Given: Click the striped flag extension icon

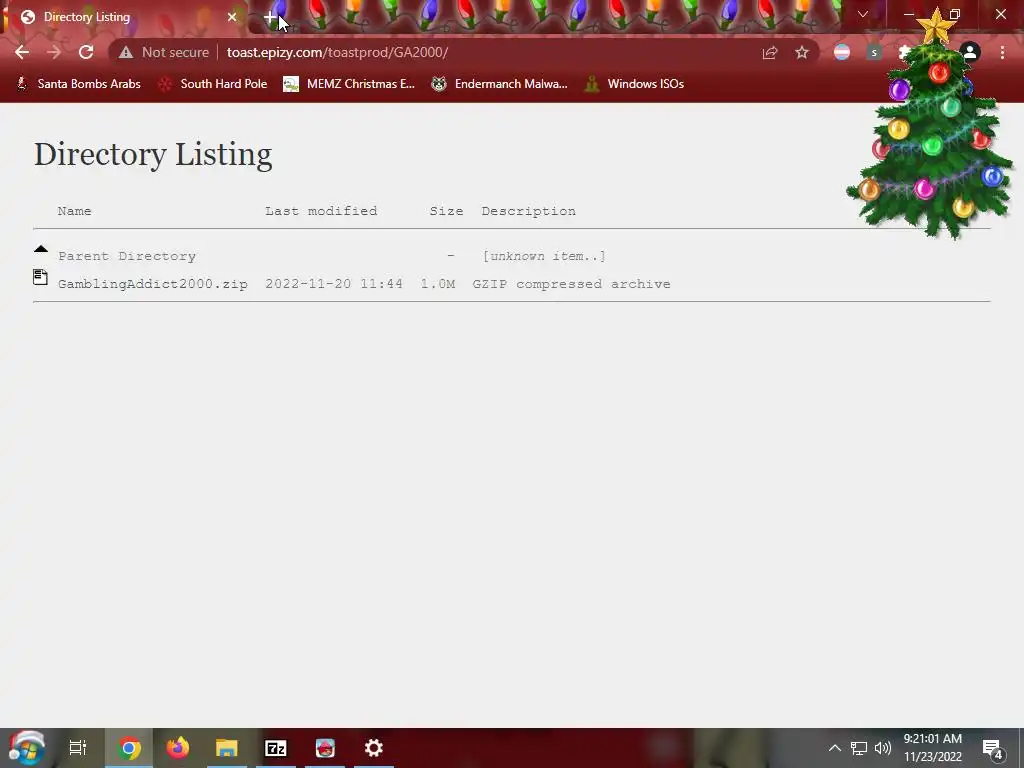Looking at the screenshot, I should click(x=842, y=52).
